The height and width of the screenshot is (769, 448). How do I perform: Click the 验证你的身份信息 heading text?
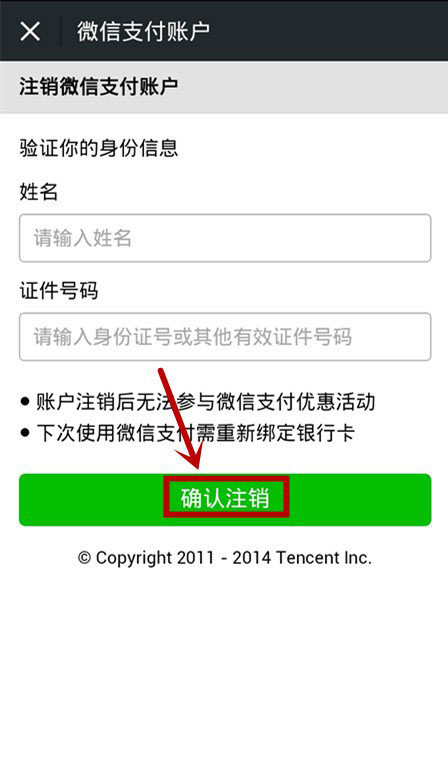pos(99,148)
